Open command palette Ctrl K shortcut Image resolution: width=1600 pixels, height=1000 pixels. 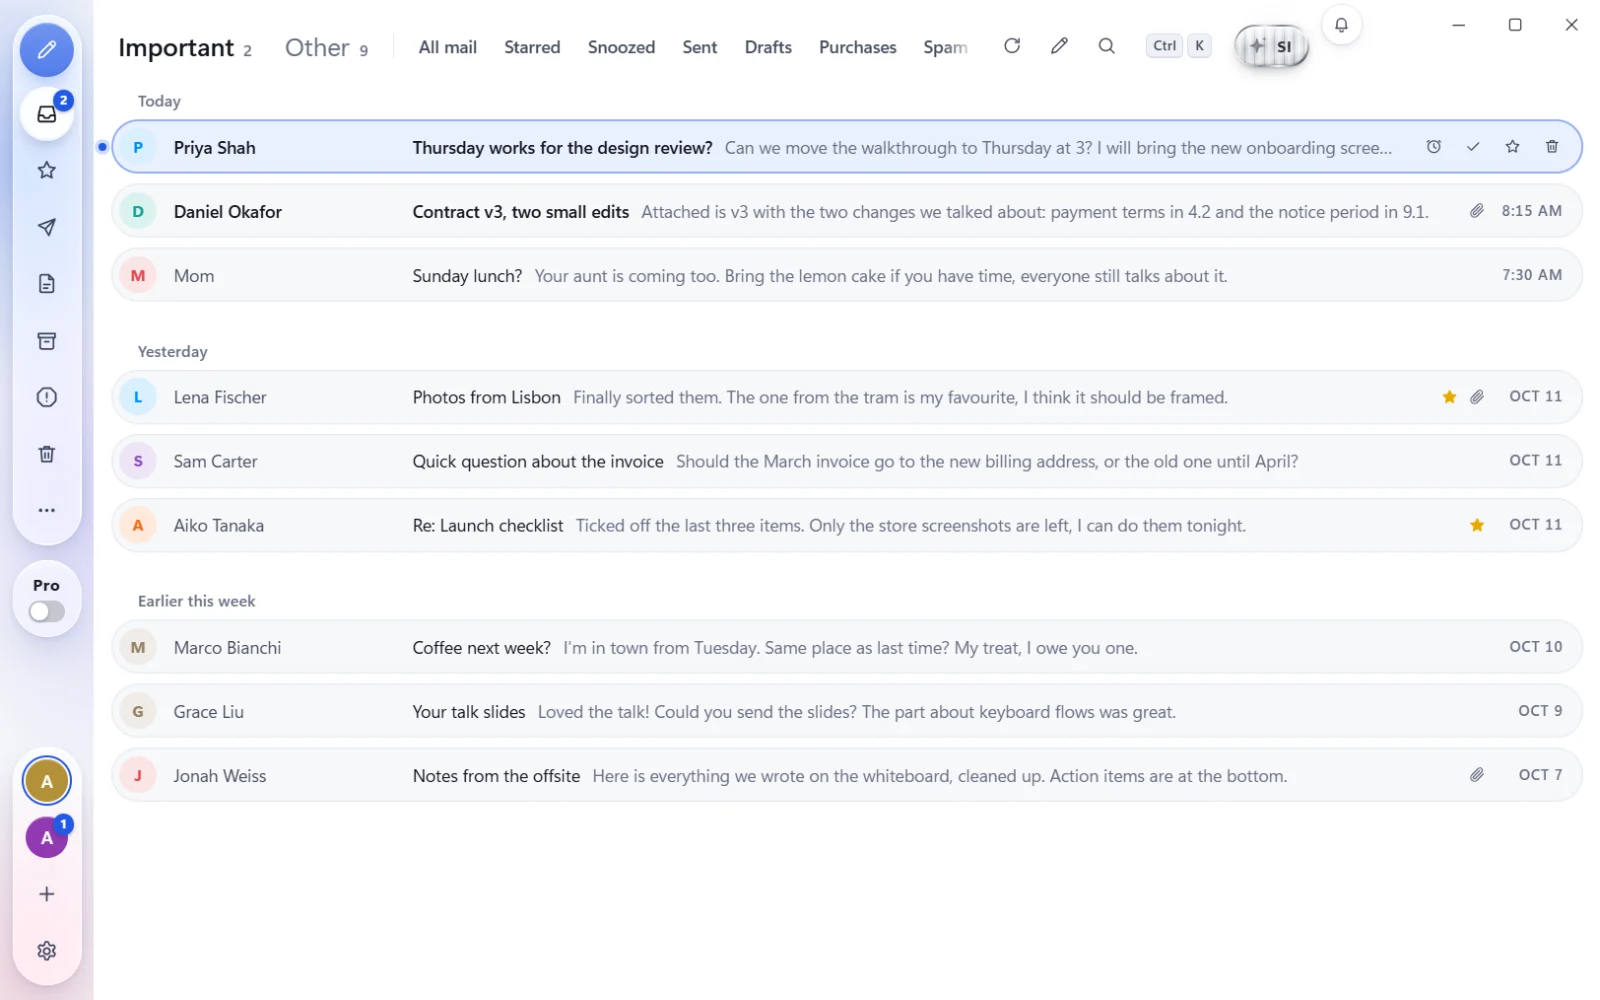click(1179, 46)
